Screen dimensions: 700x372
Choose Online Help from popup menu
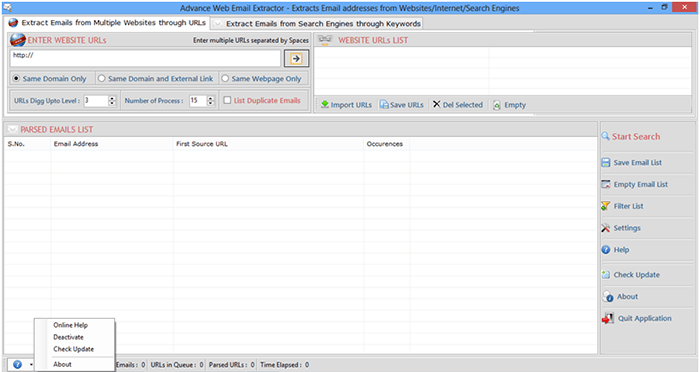(71, 325)
